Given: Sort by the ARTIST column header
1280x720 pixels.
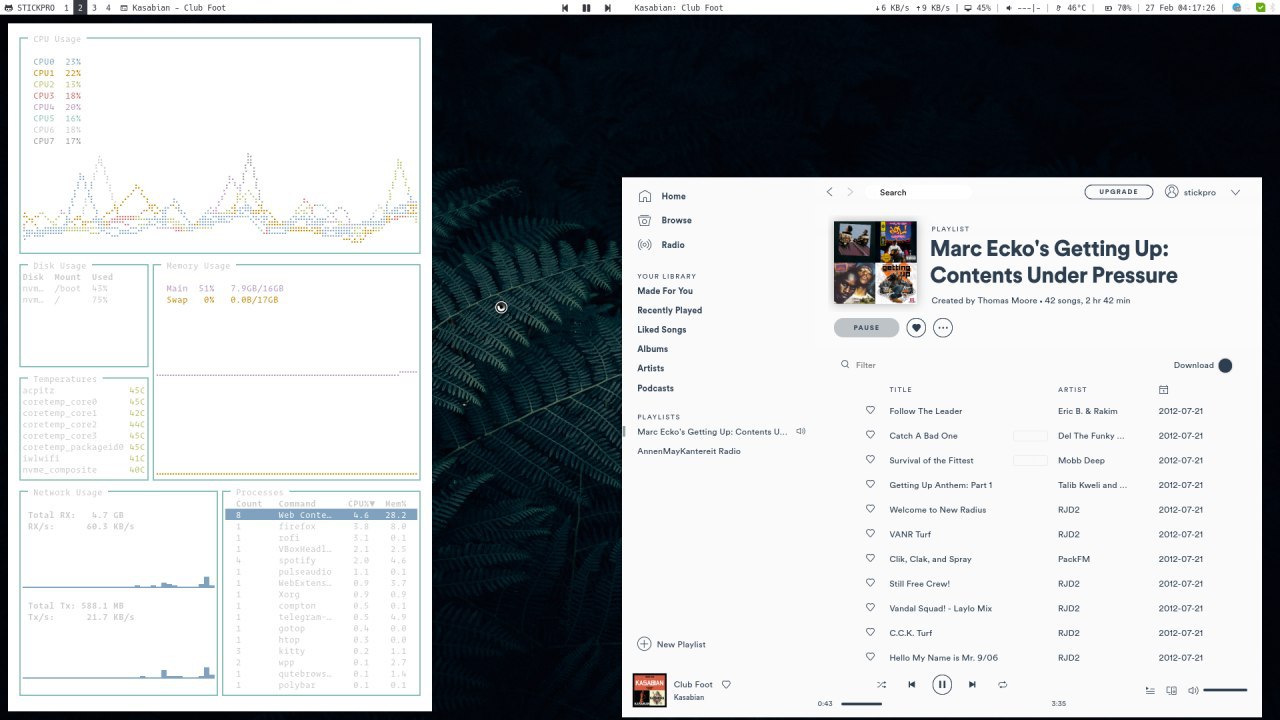Looking at the screenshot, I should tap(1072, 390).
